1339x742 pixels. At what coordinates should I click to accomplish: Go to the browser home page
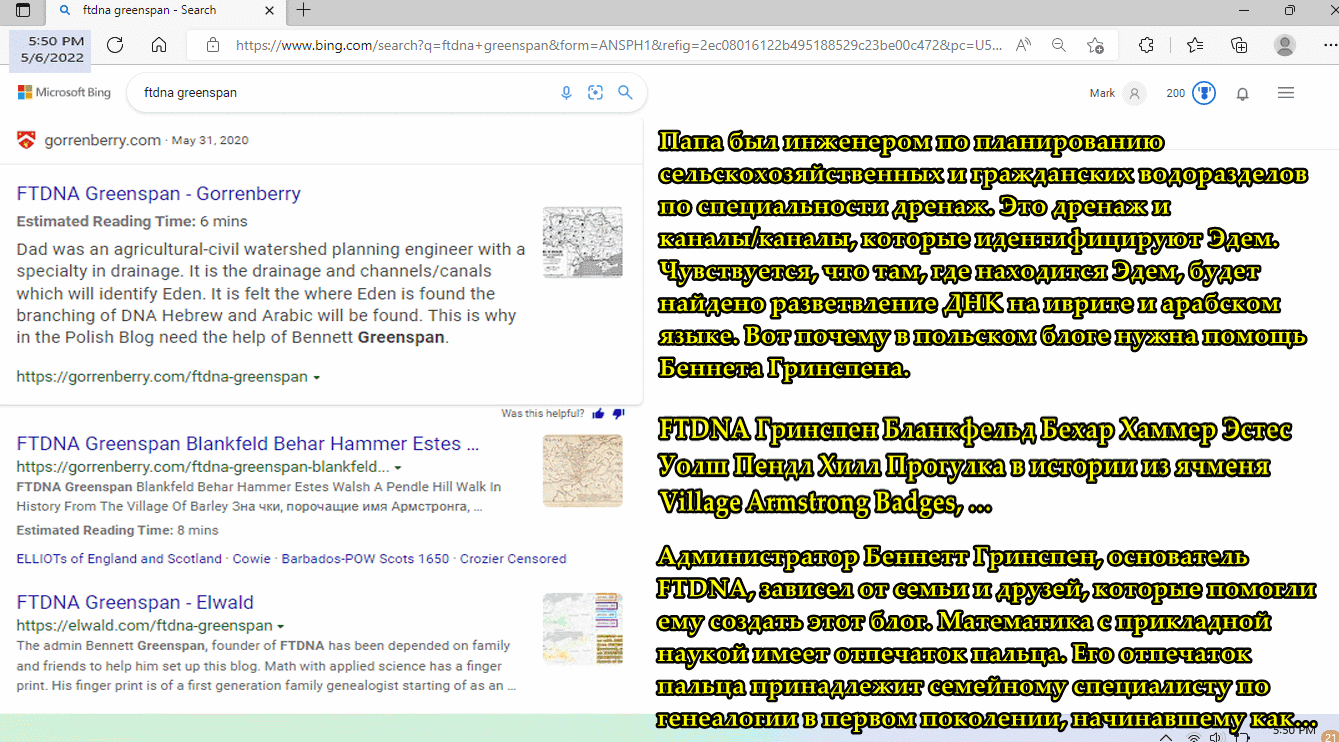(x=159, y=45)
